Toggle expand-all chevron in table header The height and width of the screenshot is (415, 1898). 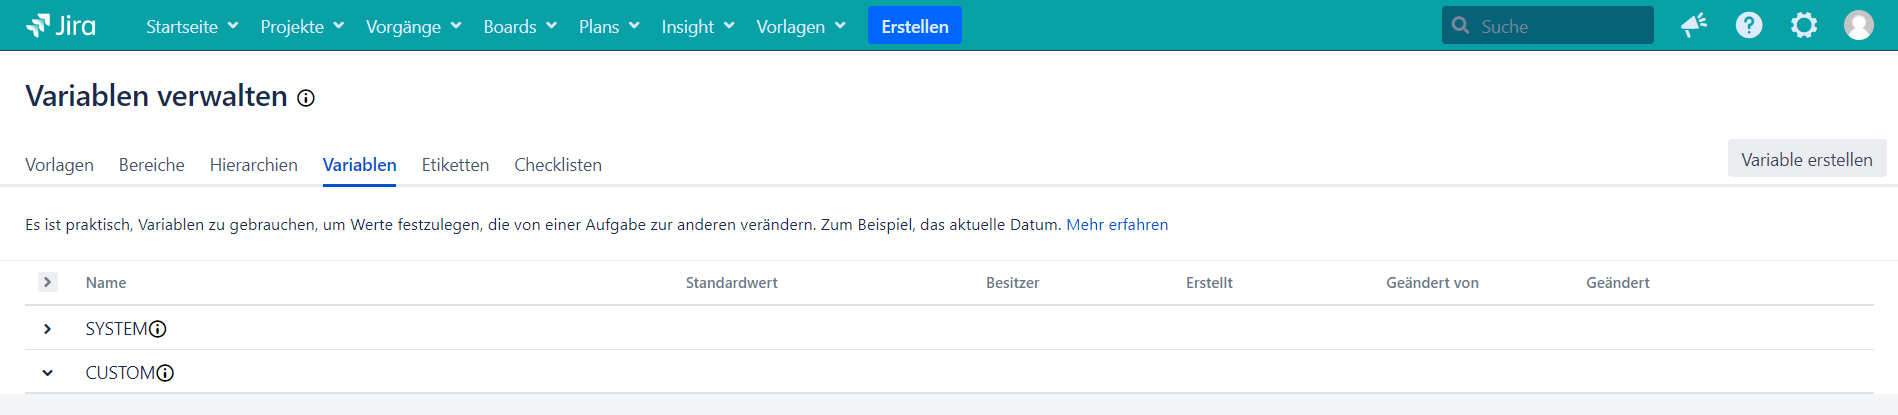[x=47, y=282]
